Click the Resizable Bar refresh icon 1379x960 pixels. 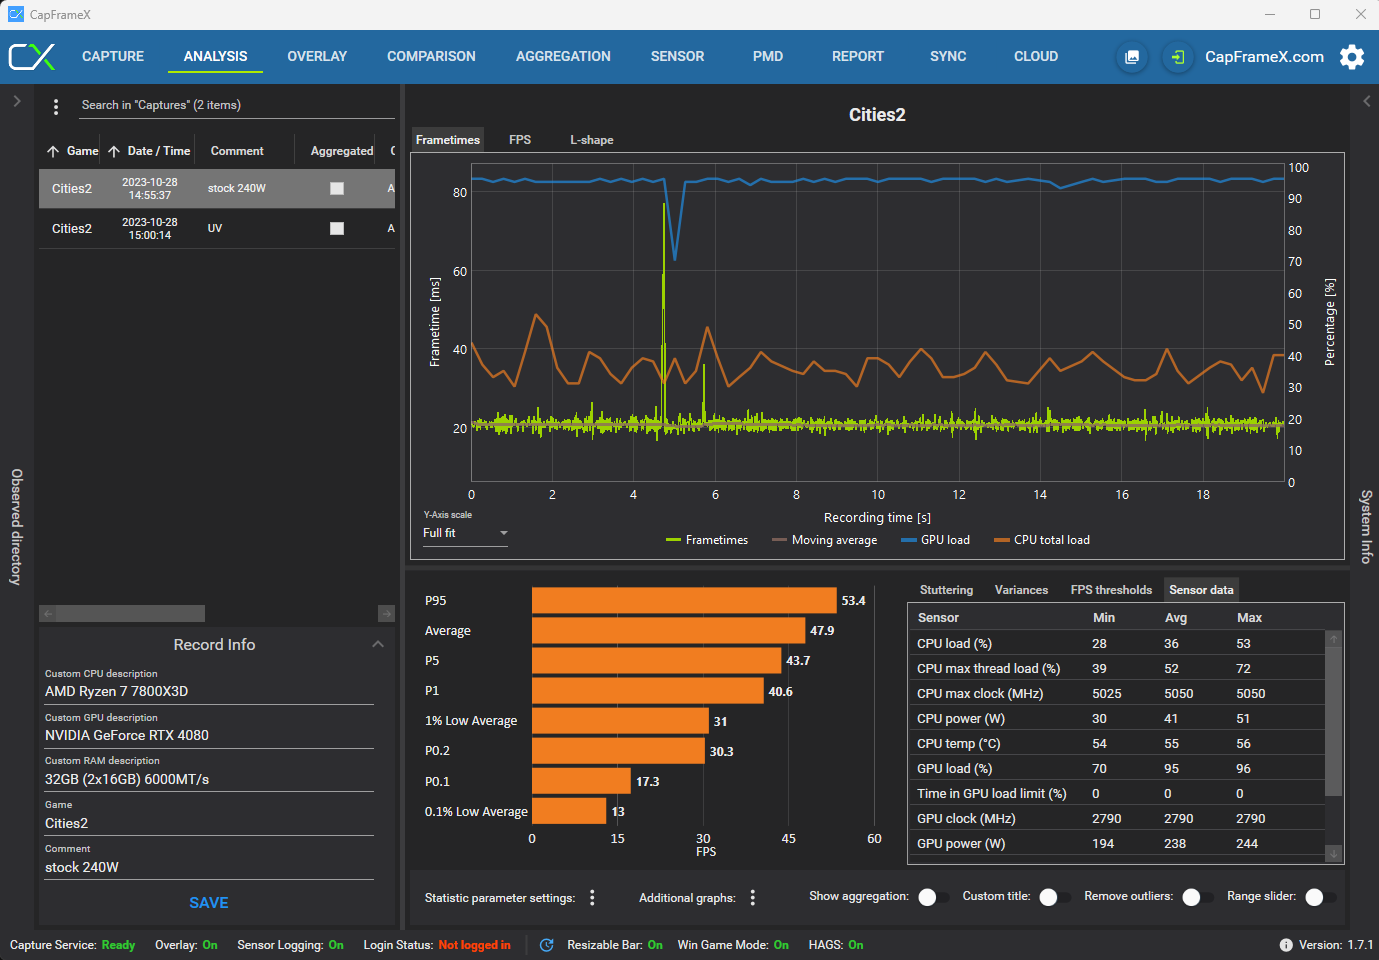[547, 945]
